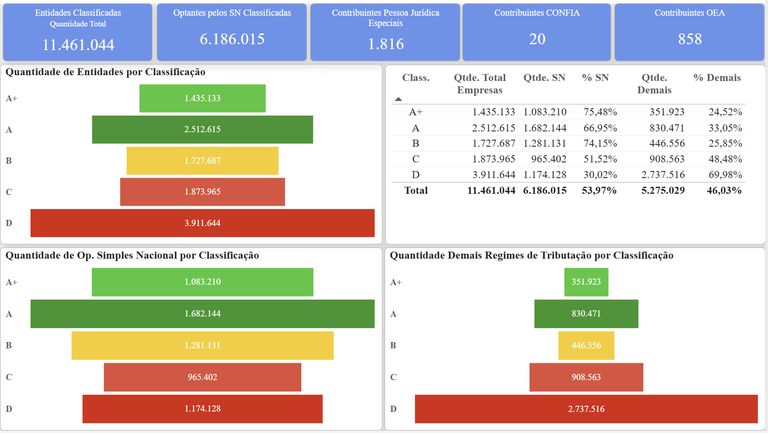Sort by Qtde. Total Empresas column header
The height and width of the screenshot is (433, 768).
tap(479, 83)
